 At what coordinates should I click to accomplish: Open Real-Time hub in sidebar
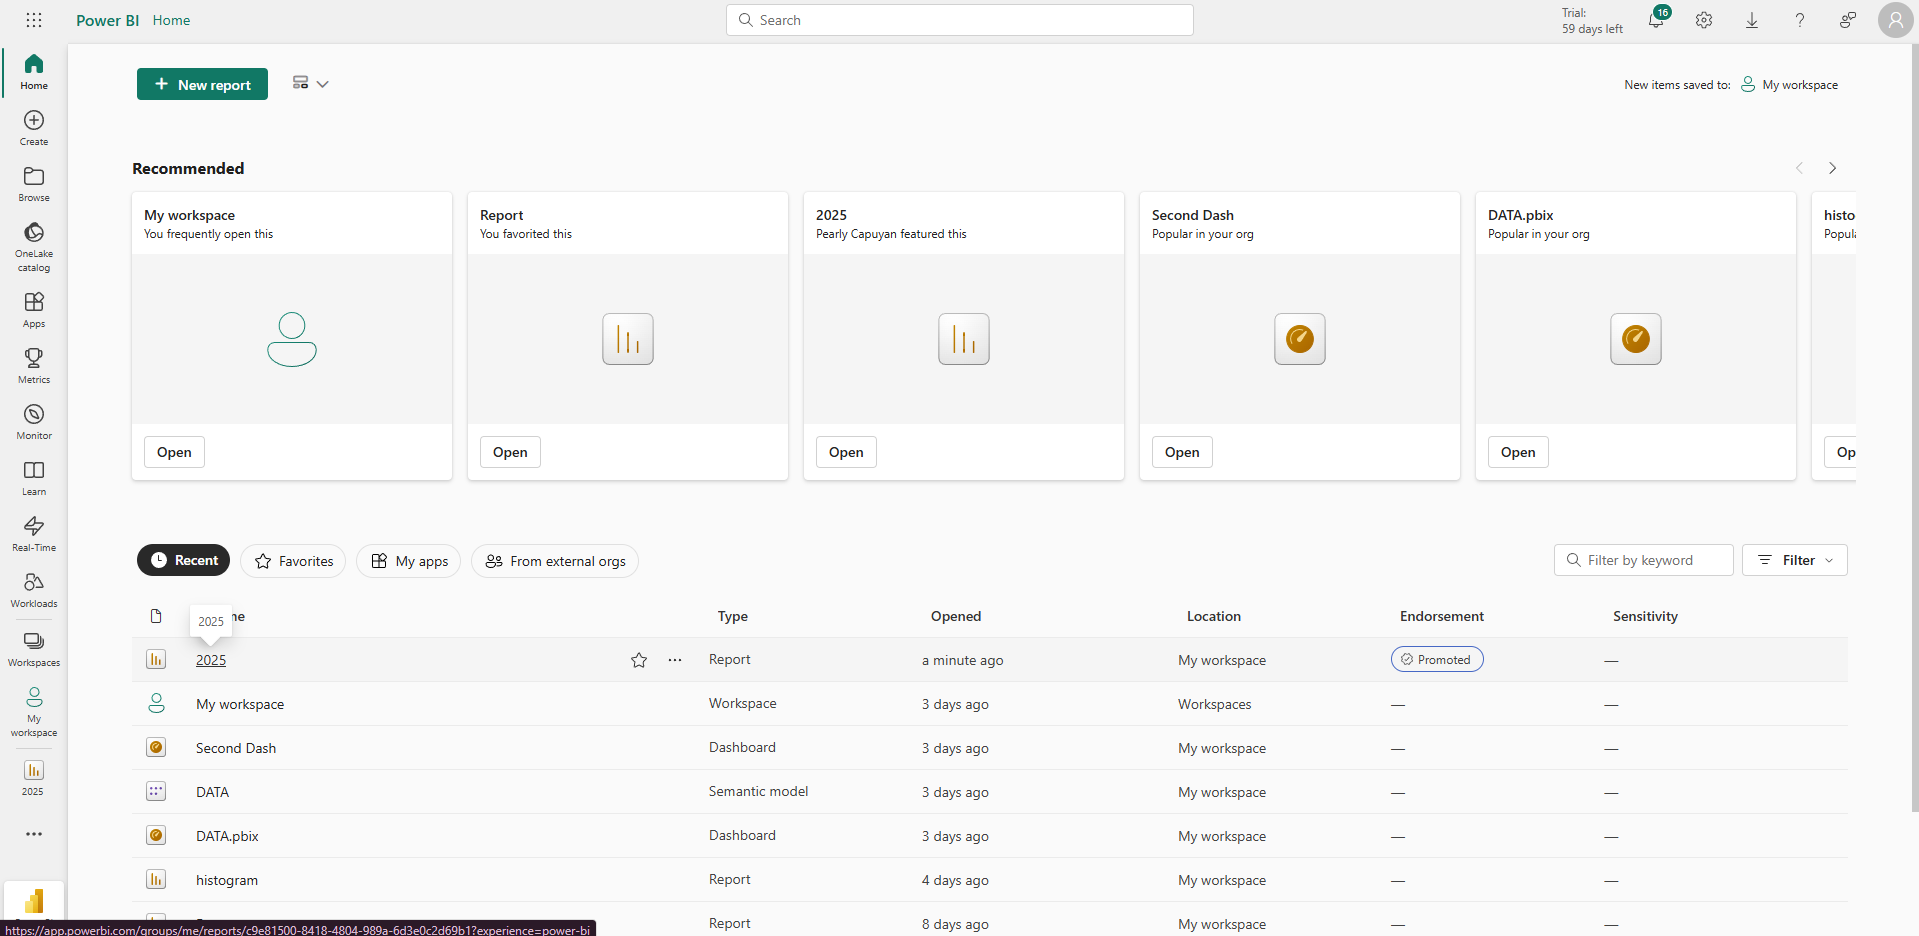[33, 533]
